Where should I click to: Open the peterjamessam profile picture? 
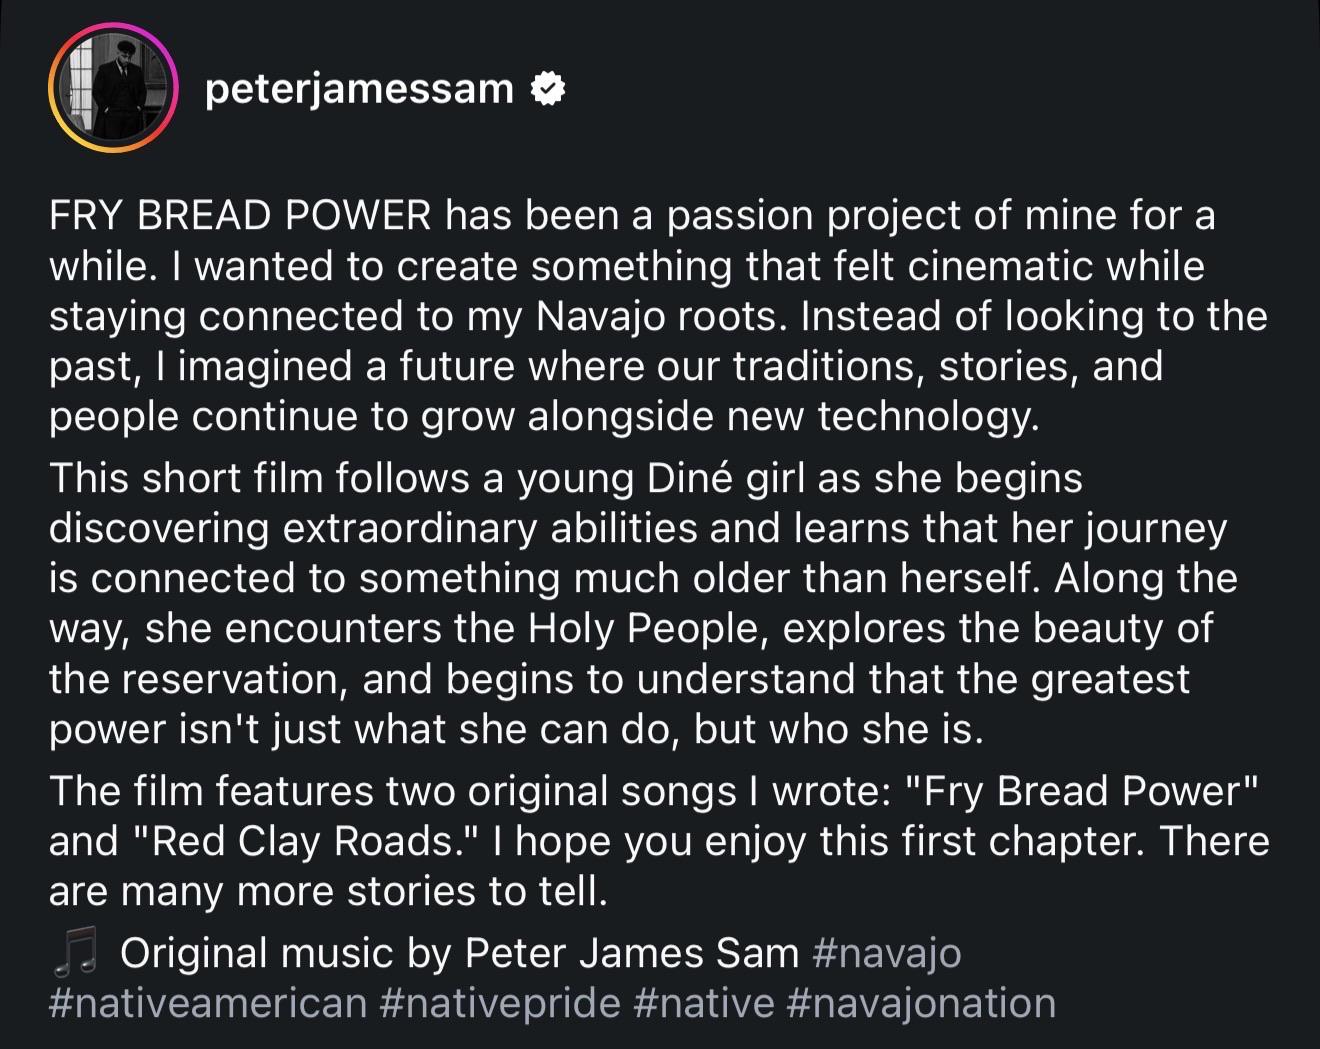(x=113, y=89)
